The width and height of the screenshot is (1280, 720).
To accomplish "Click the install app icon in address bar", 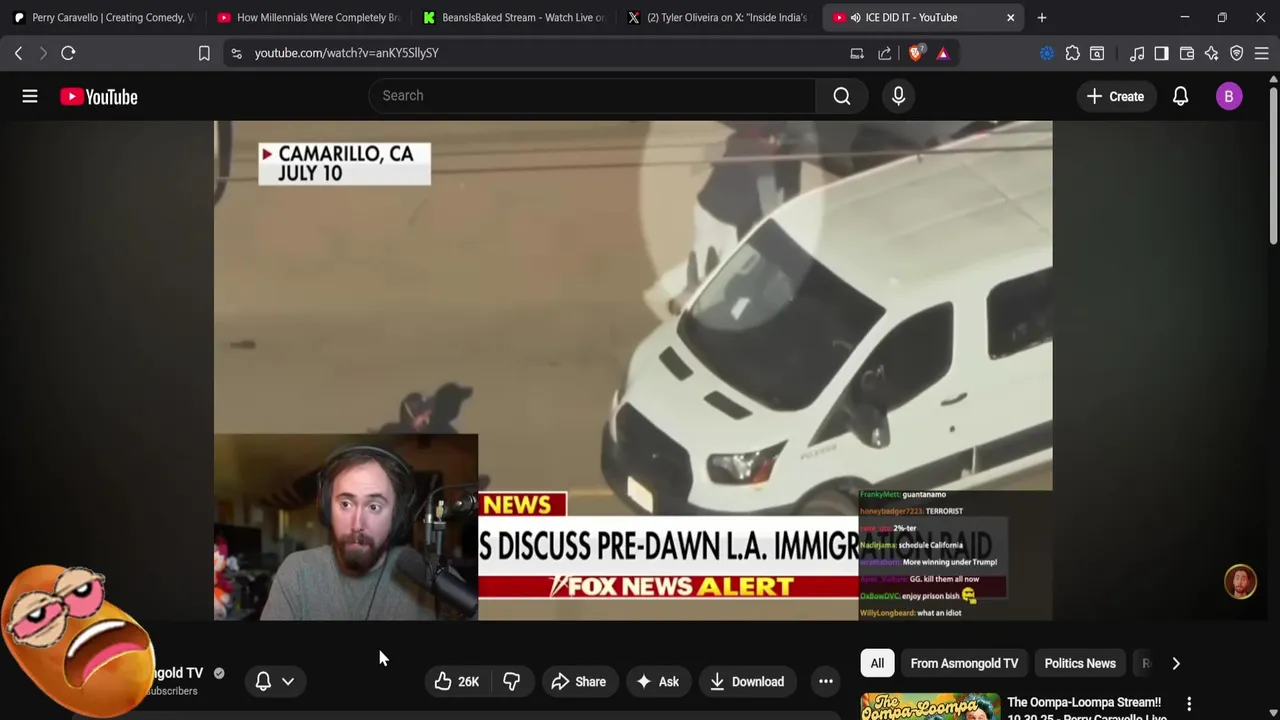I will (857, 53).
